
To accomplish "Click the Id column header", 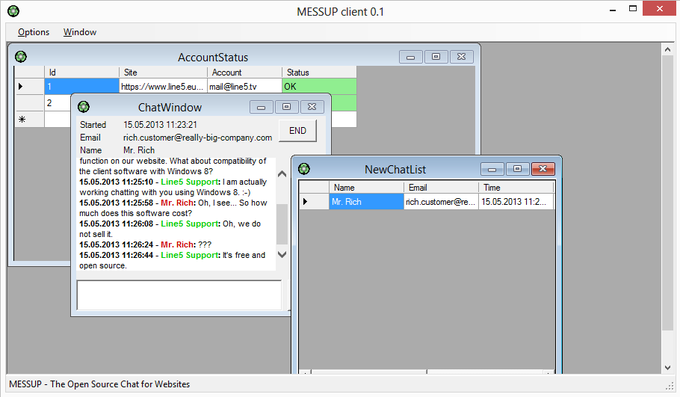I will pyautogui.click(x=82, y=72).
